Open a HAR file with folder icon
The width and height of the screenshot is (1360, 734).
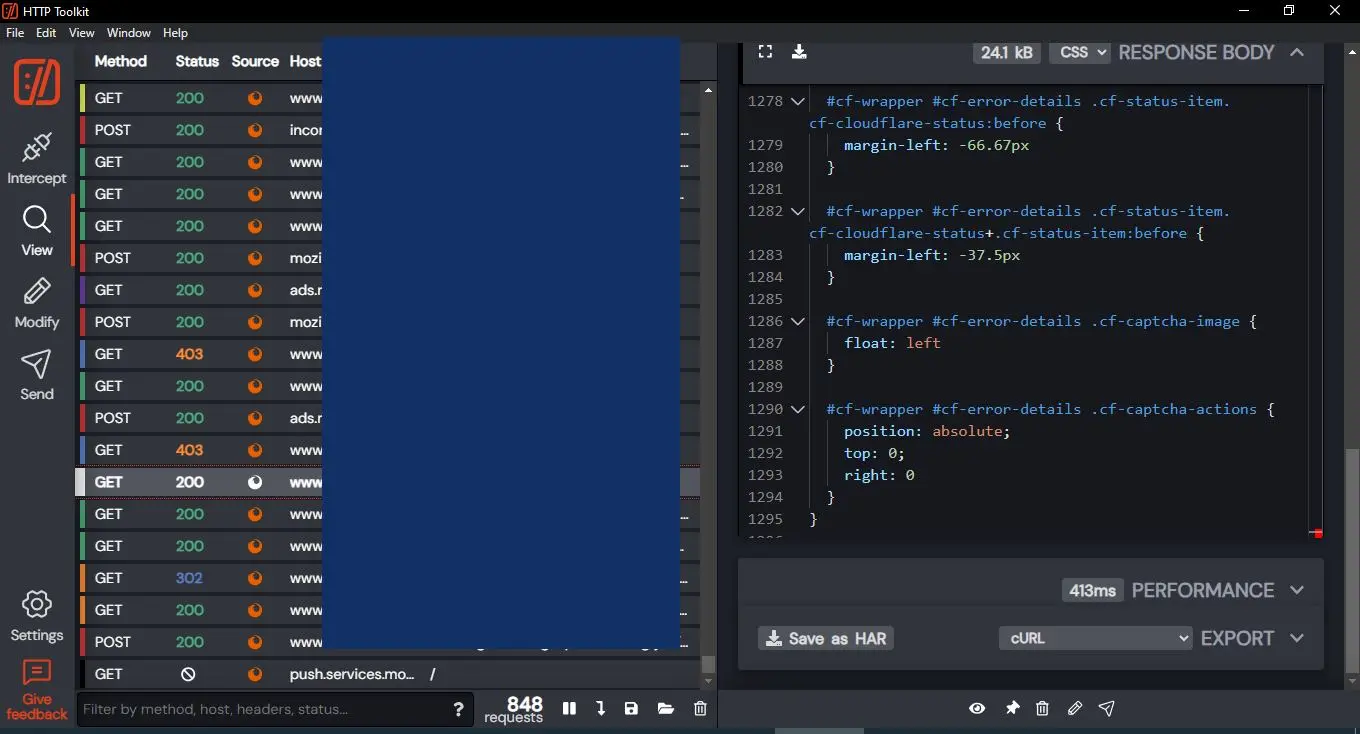(666, 708)
